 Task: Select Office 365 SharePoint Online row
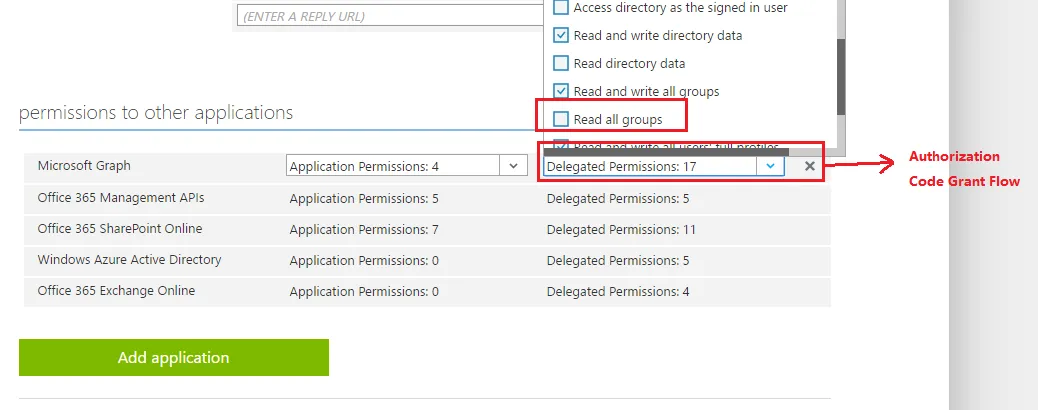120,229
